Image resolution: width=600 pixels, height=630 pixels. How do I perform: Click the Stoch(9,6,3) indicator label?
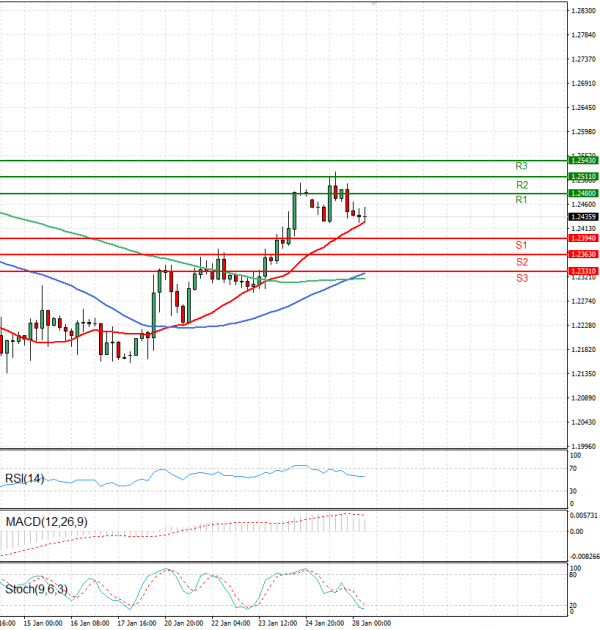pos(36,589)
